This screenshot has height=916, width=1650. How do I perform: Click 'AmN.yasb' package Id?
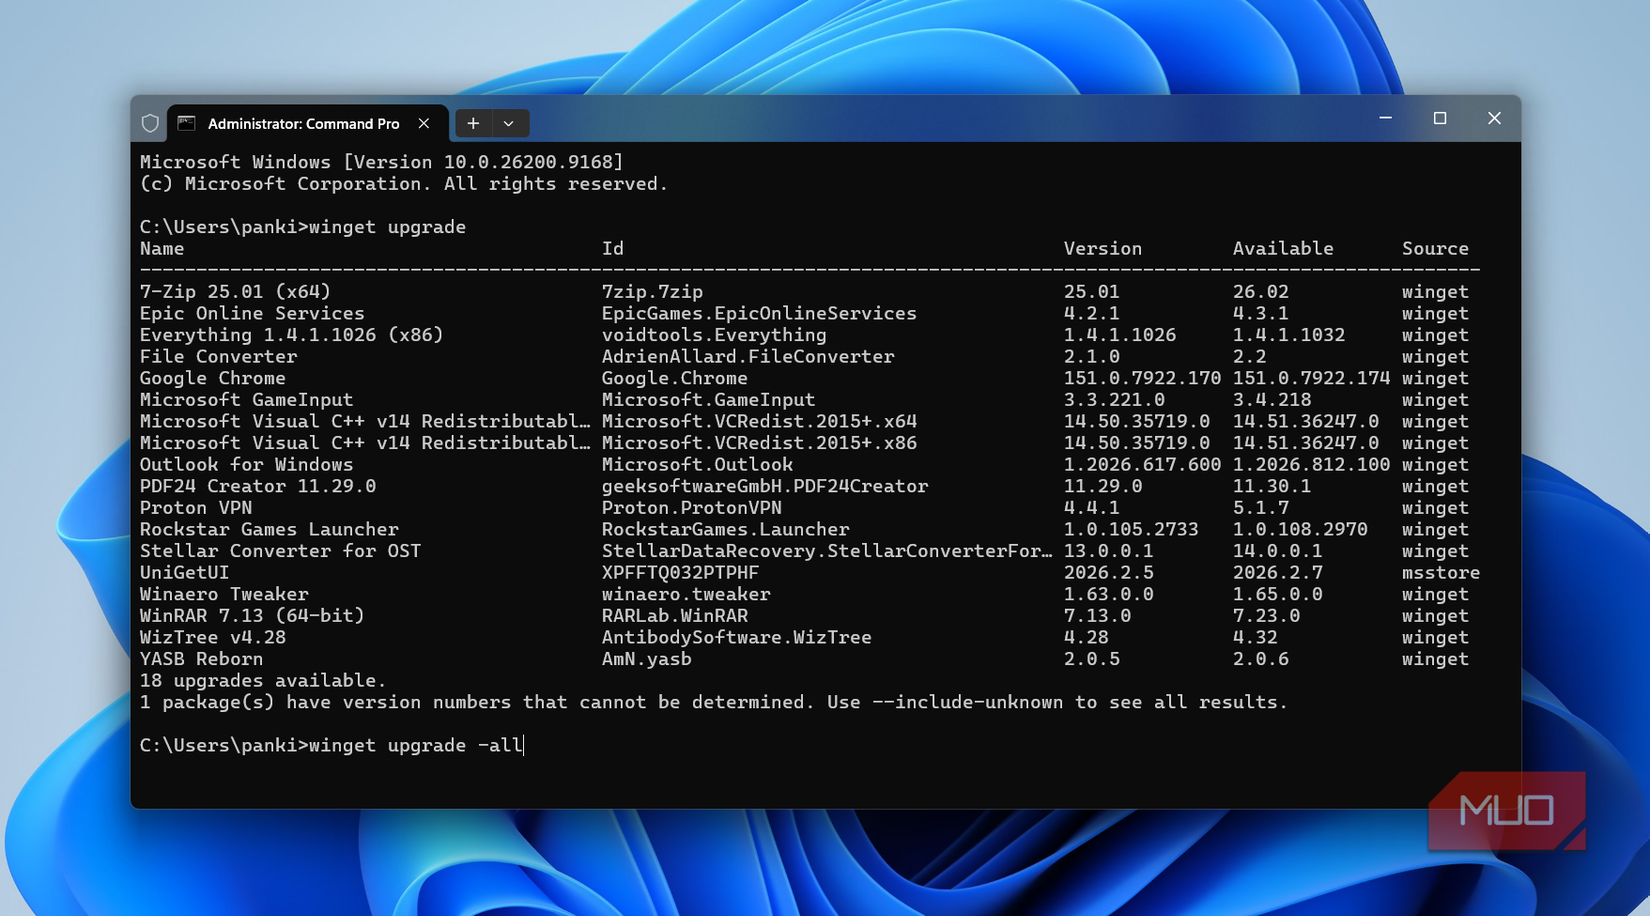(646, 659)
